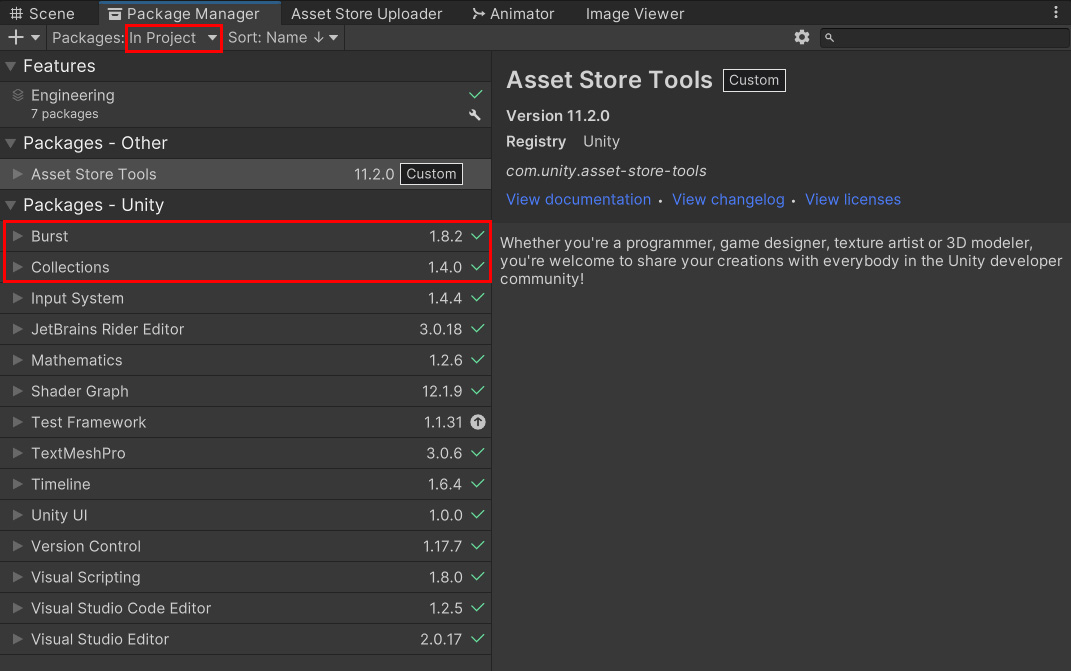Select the TextMeshPro package
Image resolution: width=1071 pixels, height=671 pixels.
(x=245, y=453)
